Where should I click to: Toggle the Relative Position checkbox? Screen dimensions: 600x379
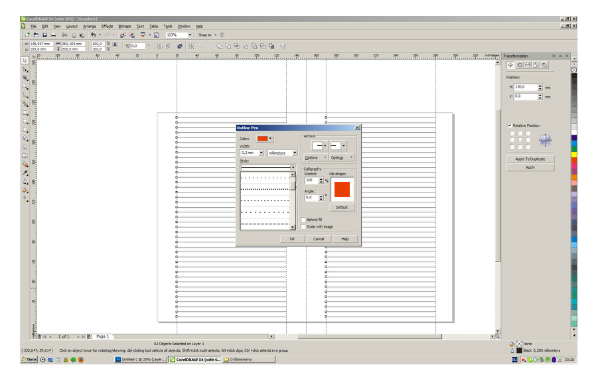pos(509,125)
